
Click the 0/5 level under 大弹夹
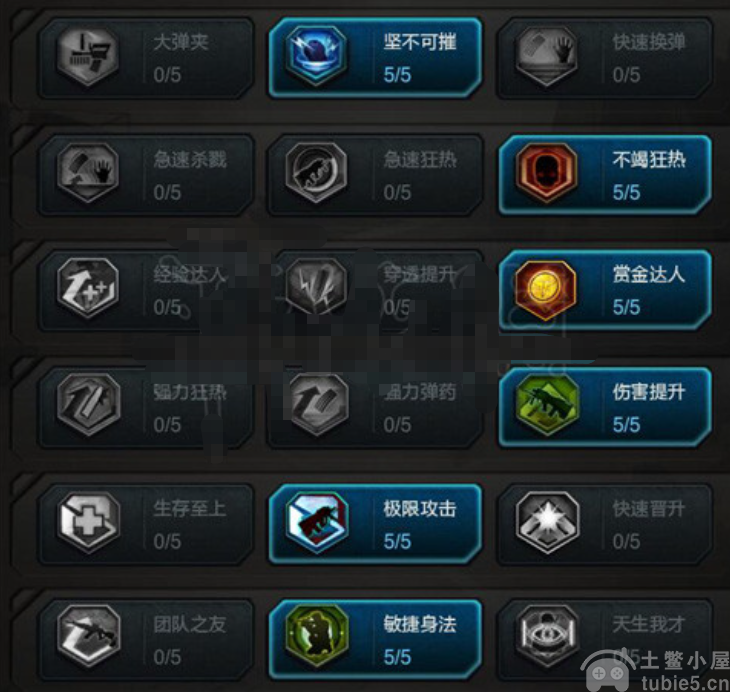coord(167,75)
